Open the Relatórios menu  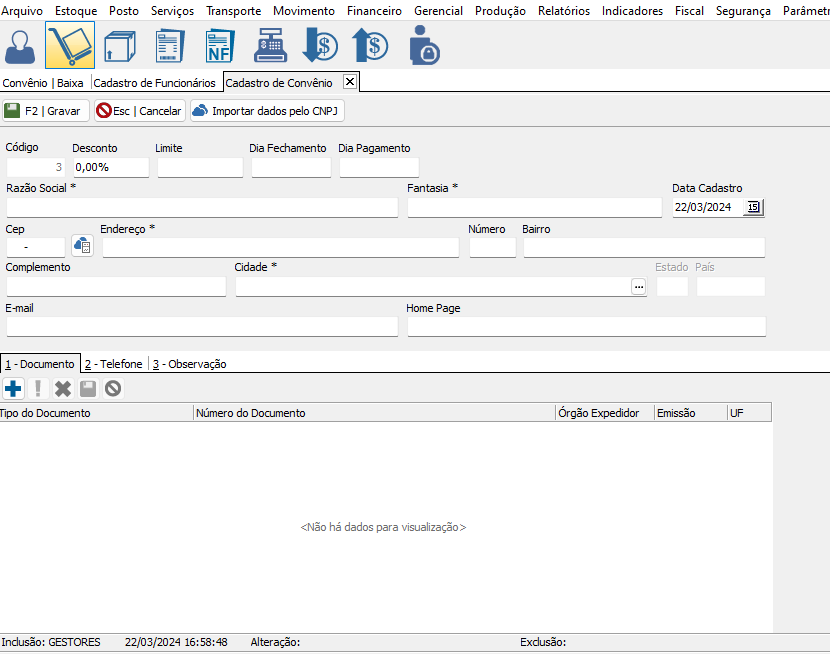(563, 11)
